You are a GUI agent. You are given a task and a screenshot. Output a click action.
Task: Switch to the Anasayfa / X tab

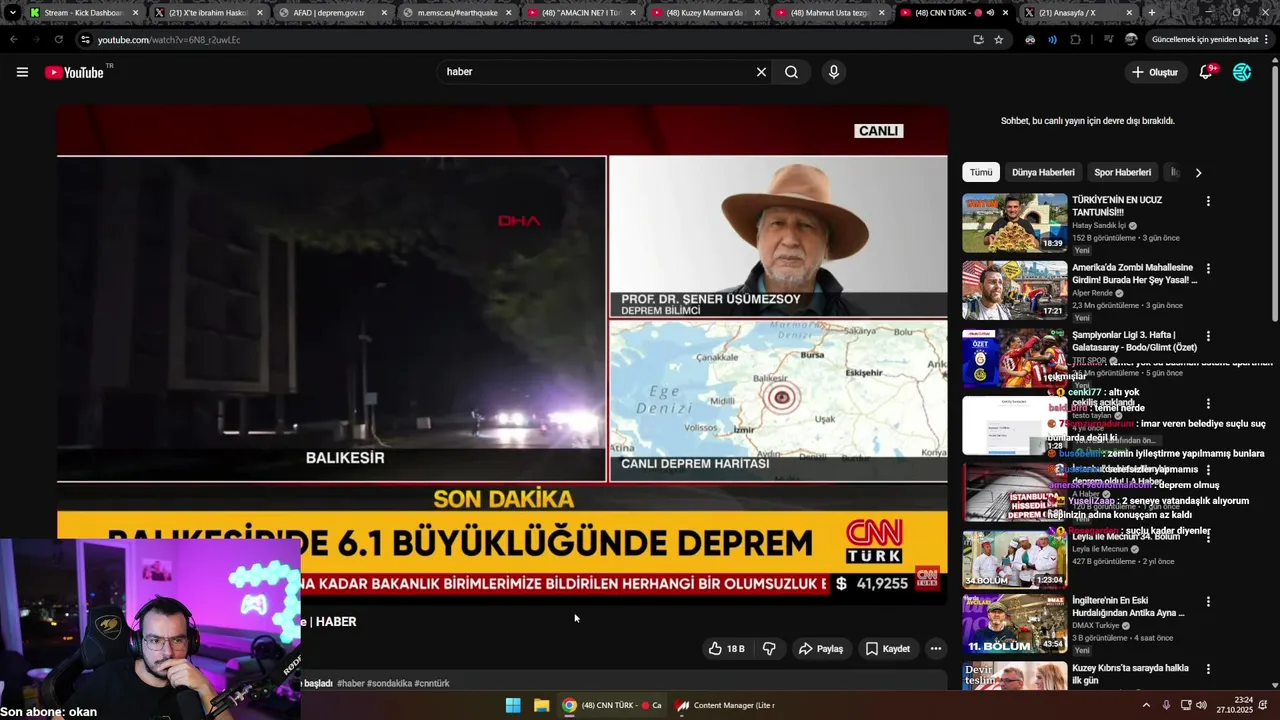click(1076, 13)
